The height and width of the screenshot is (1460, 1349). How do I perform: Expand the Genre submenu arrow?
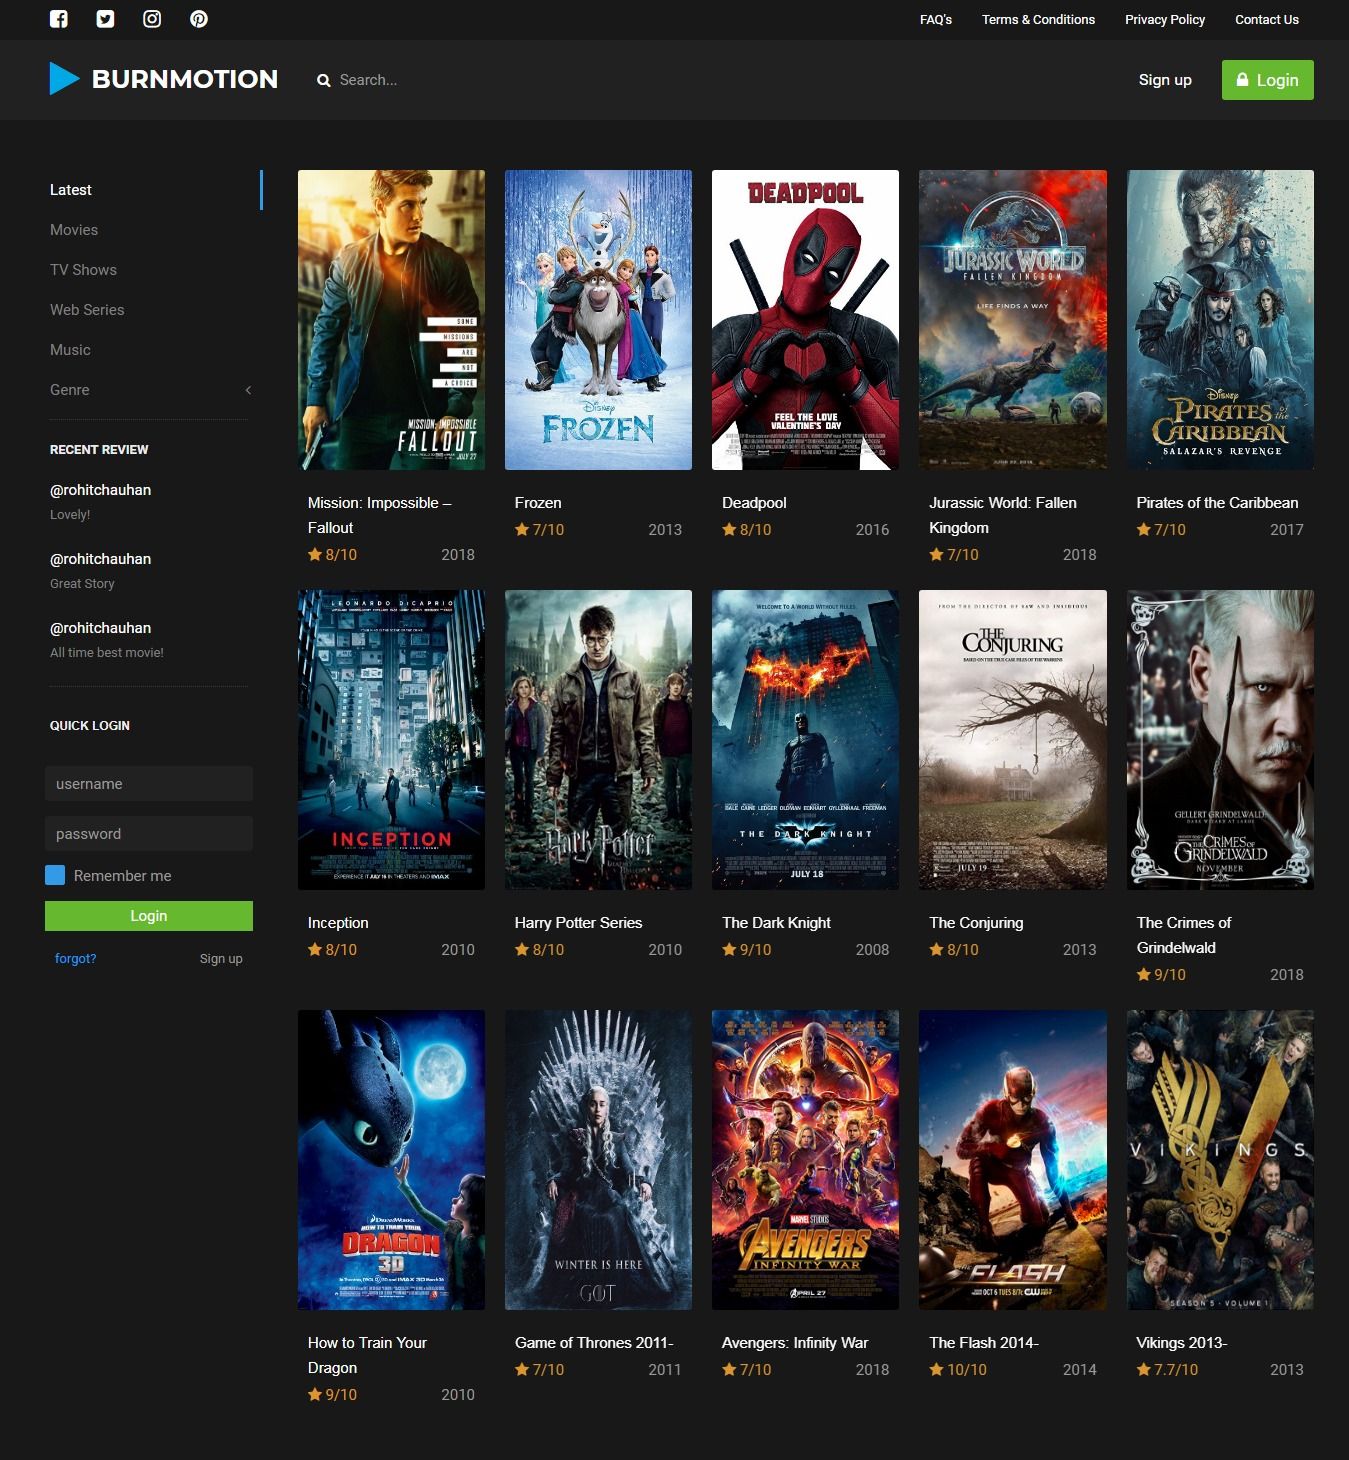[248, 390]
